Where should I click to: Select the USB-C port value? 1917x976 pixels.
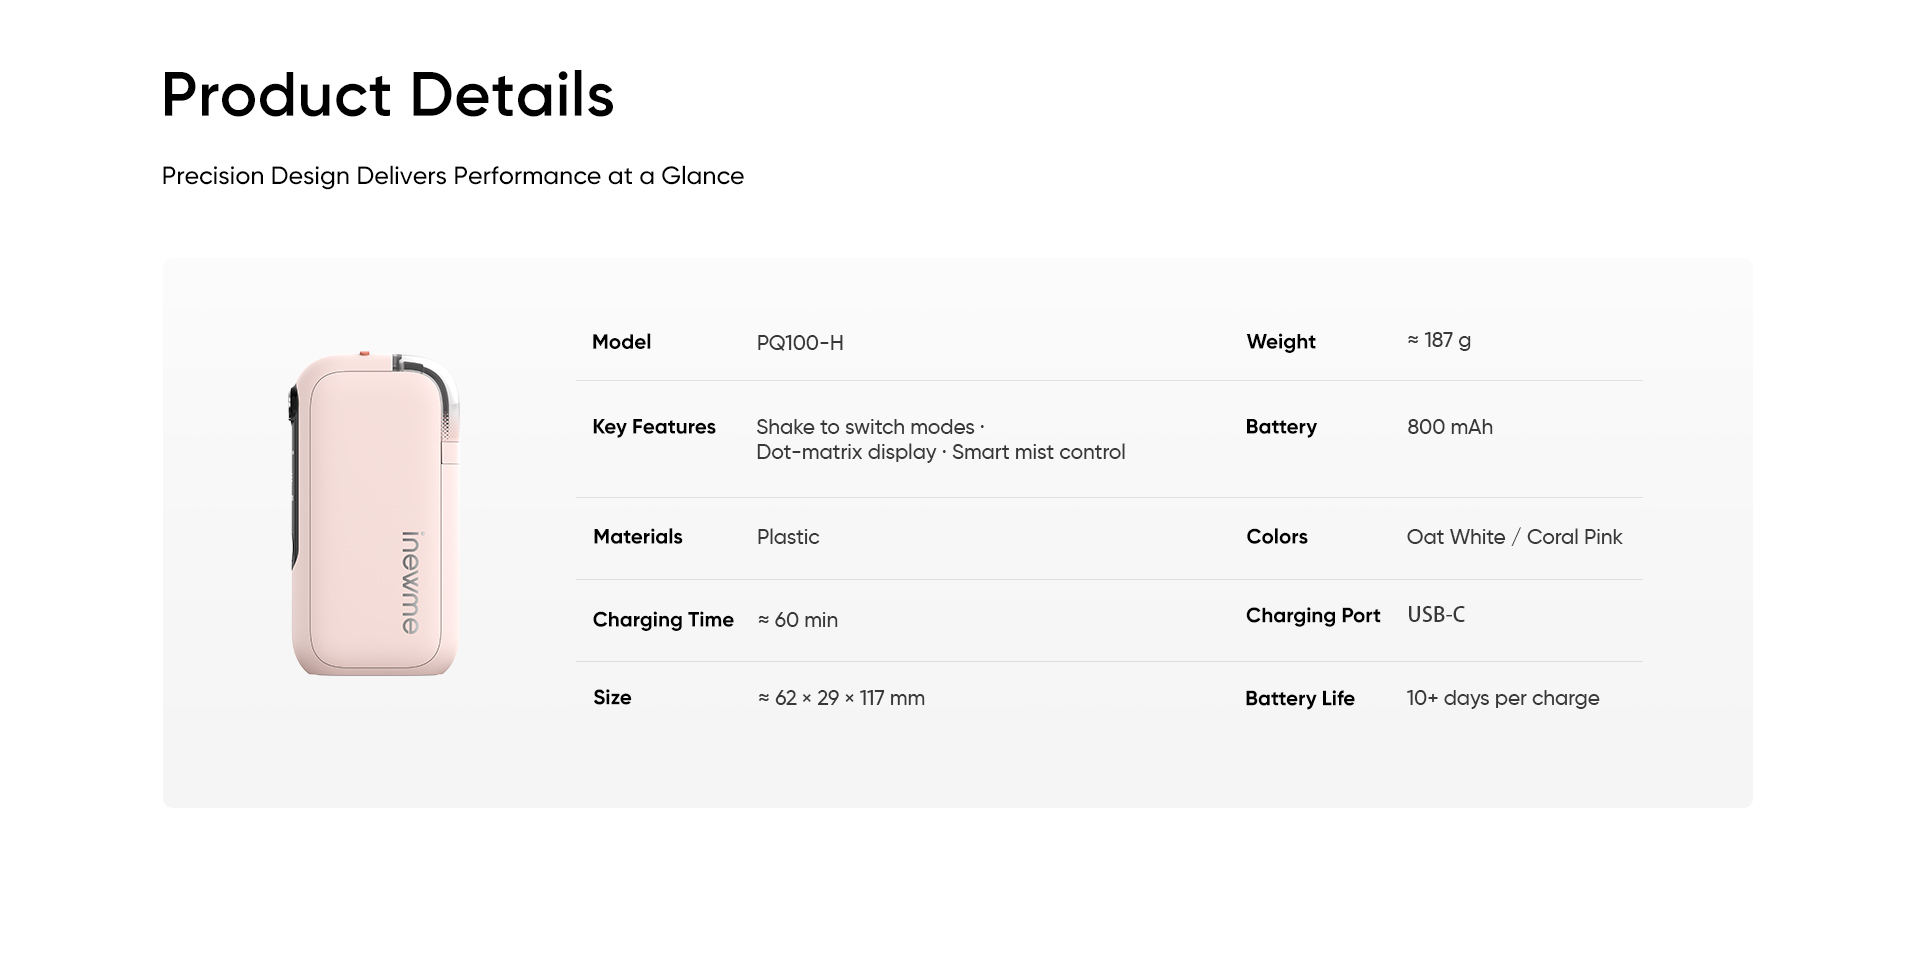click(1436, 615)
